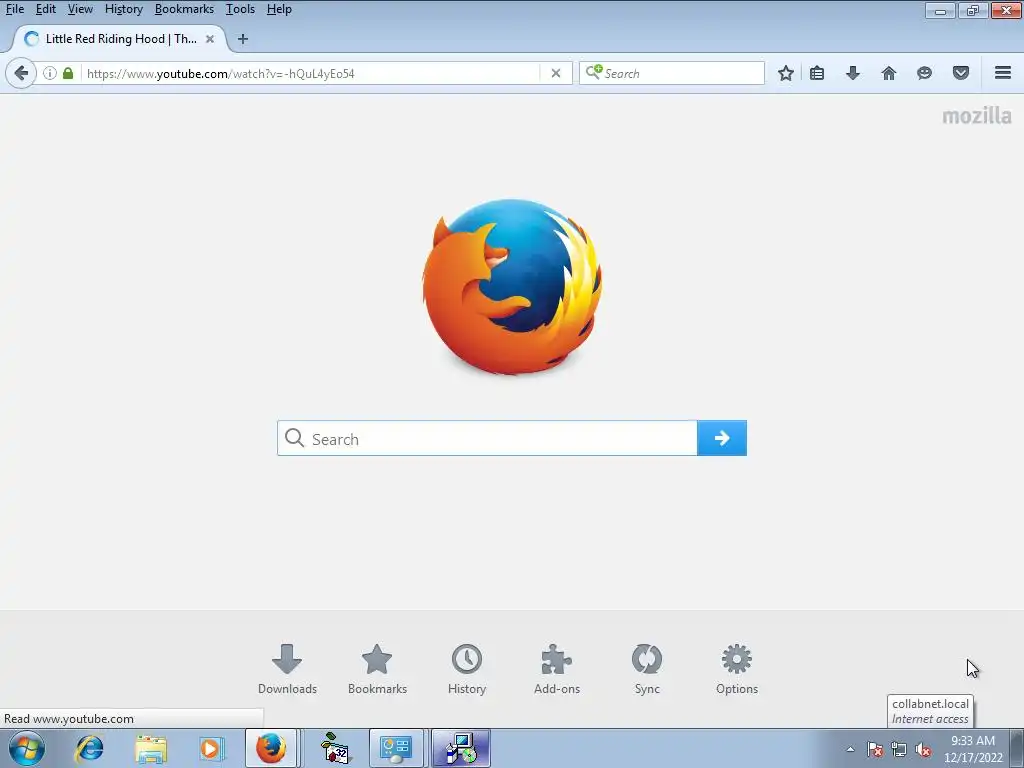Stop loading the page with the X button
Screen dimensions: 1024x768
pos(556,73)
